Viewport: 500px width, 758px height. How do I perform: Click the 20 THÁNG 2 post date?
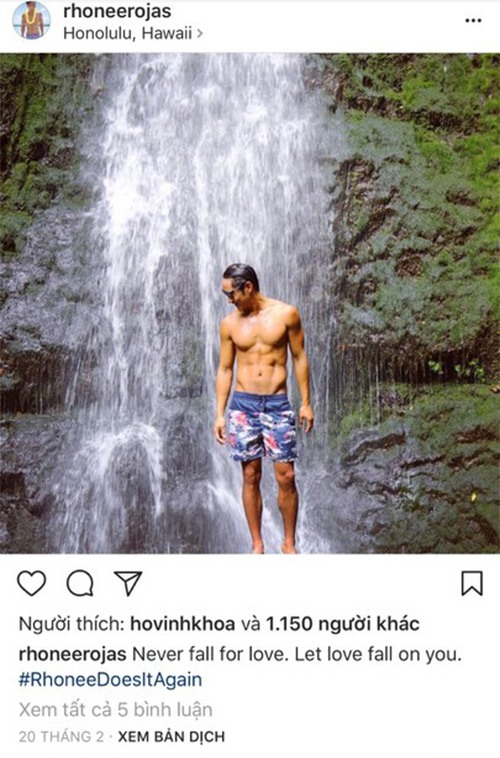[61, 737]
